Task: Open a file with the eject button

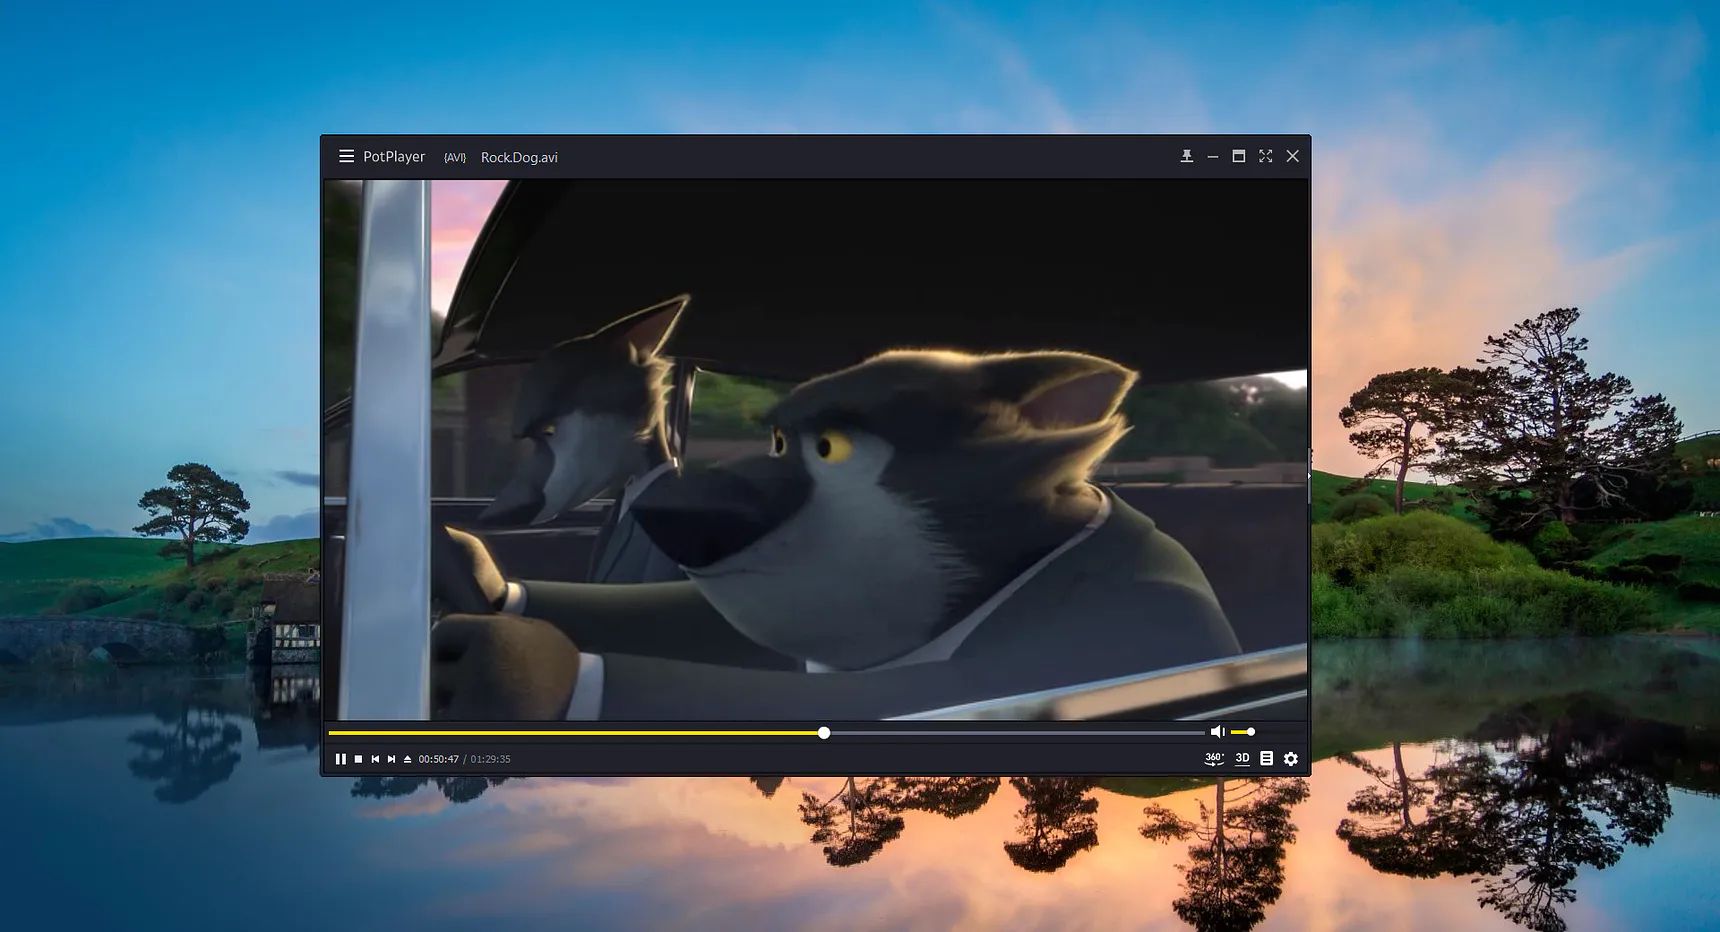Action: coord(407,759)
